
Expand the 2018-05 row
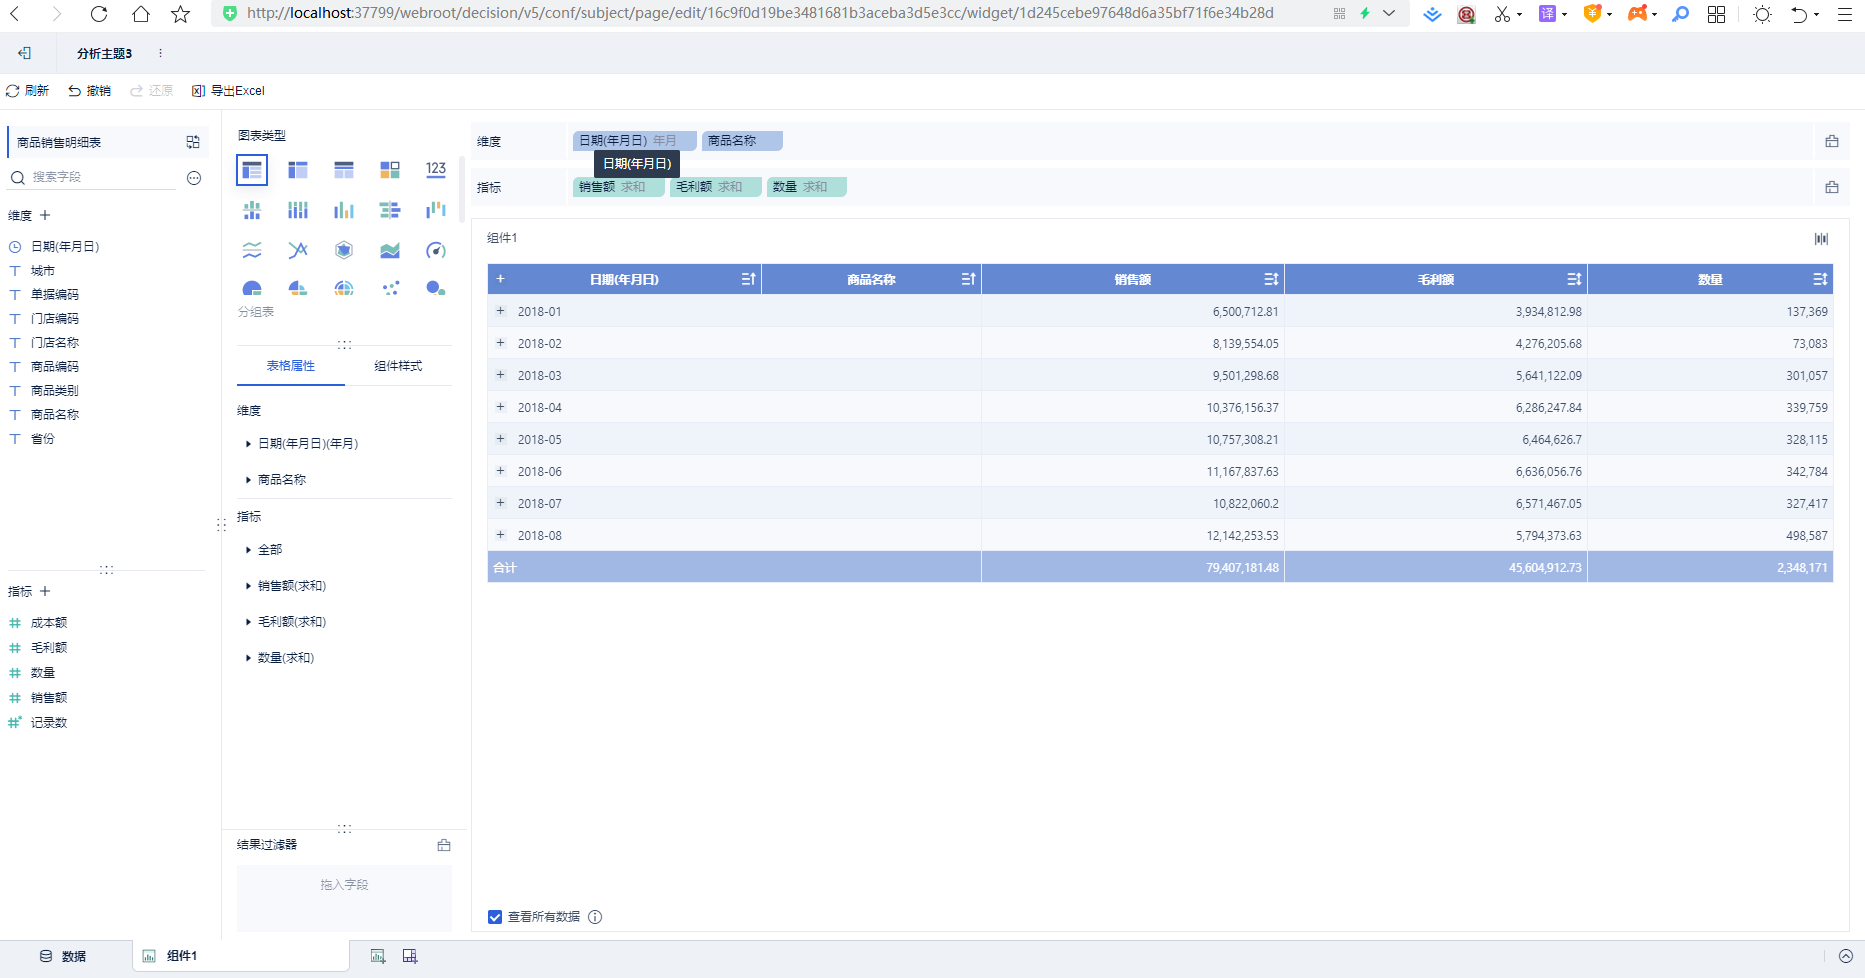click(501, 439)
